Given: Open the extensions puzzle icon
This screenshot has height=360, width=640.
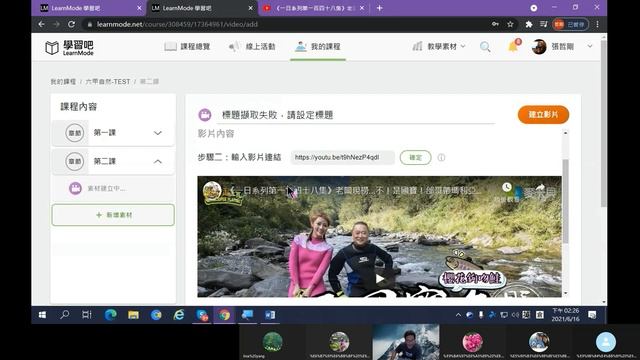Looking at the screenshot, I should (529, 24).
